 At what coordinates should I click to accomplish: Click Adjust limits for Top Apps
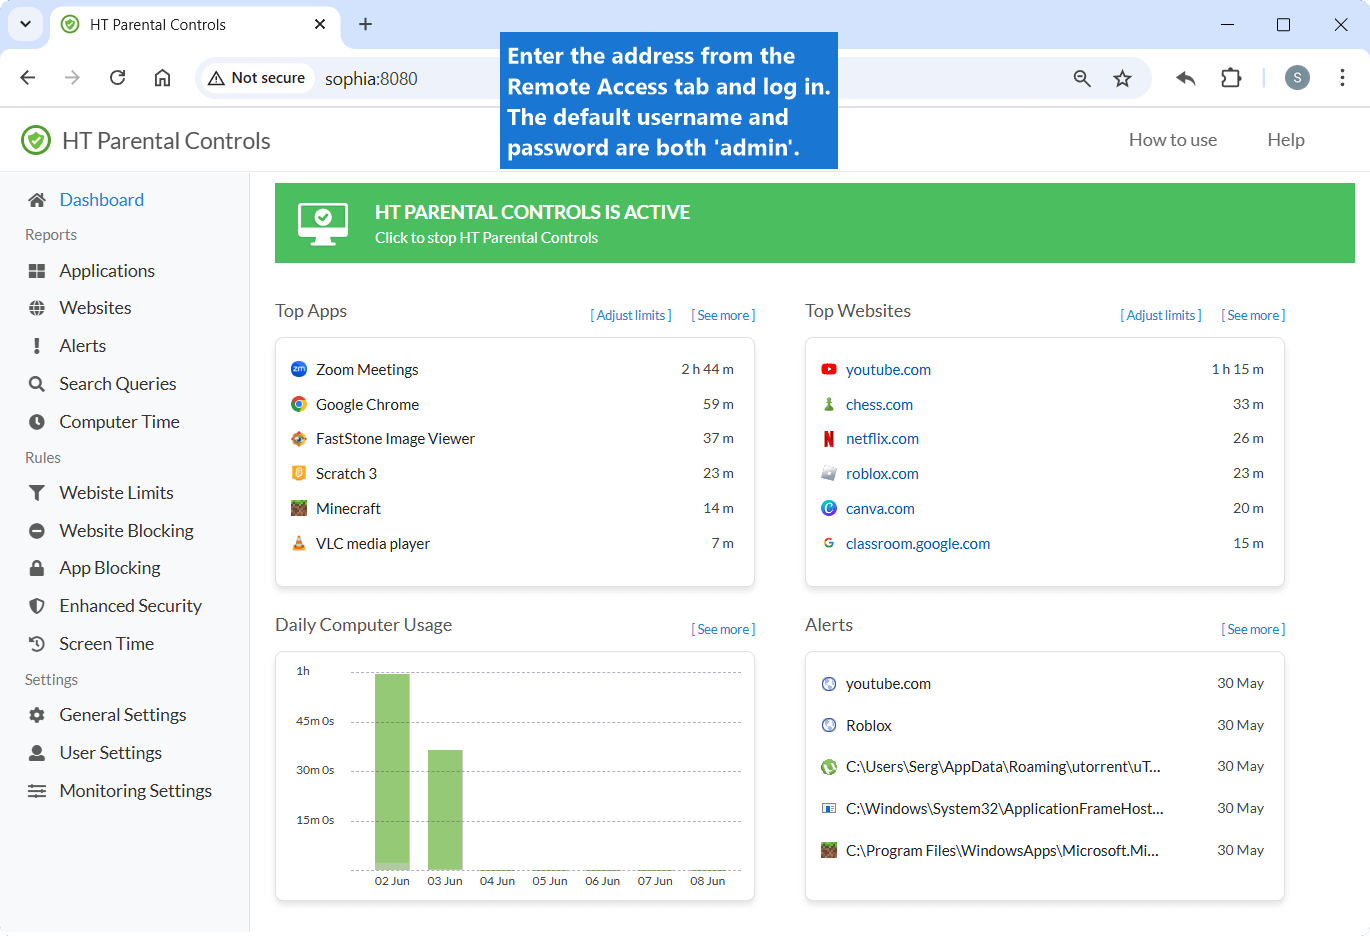[631, 315]
